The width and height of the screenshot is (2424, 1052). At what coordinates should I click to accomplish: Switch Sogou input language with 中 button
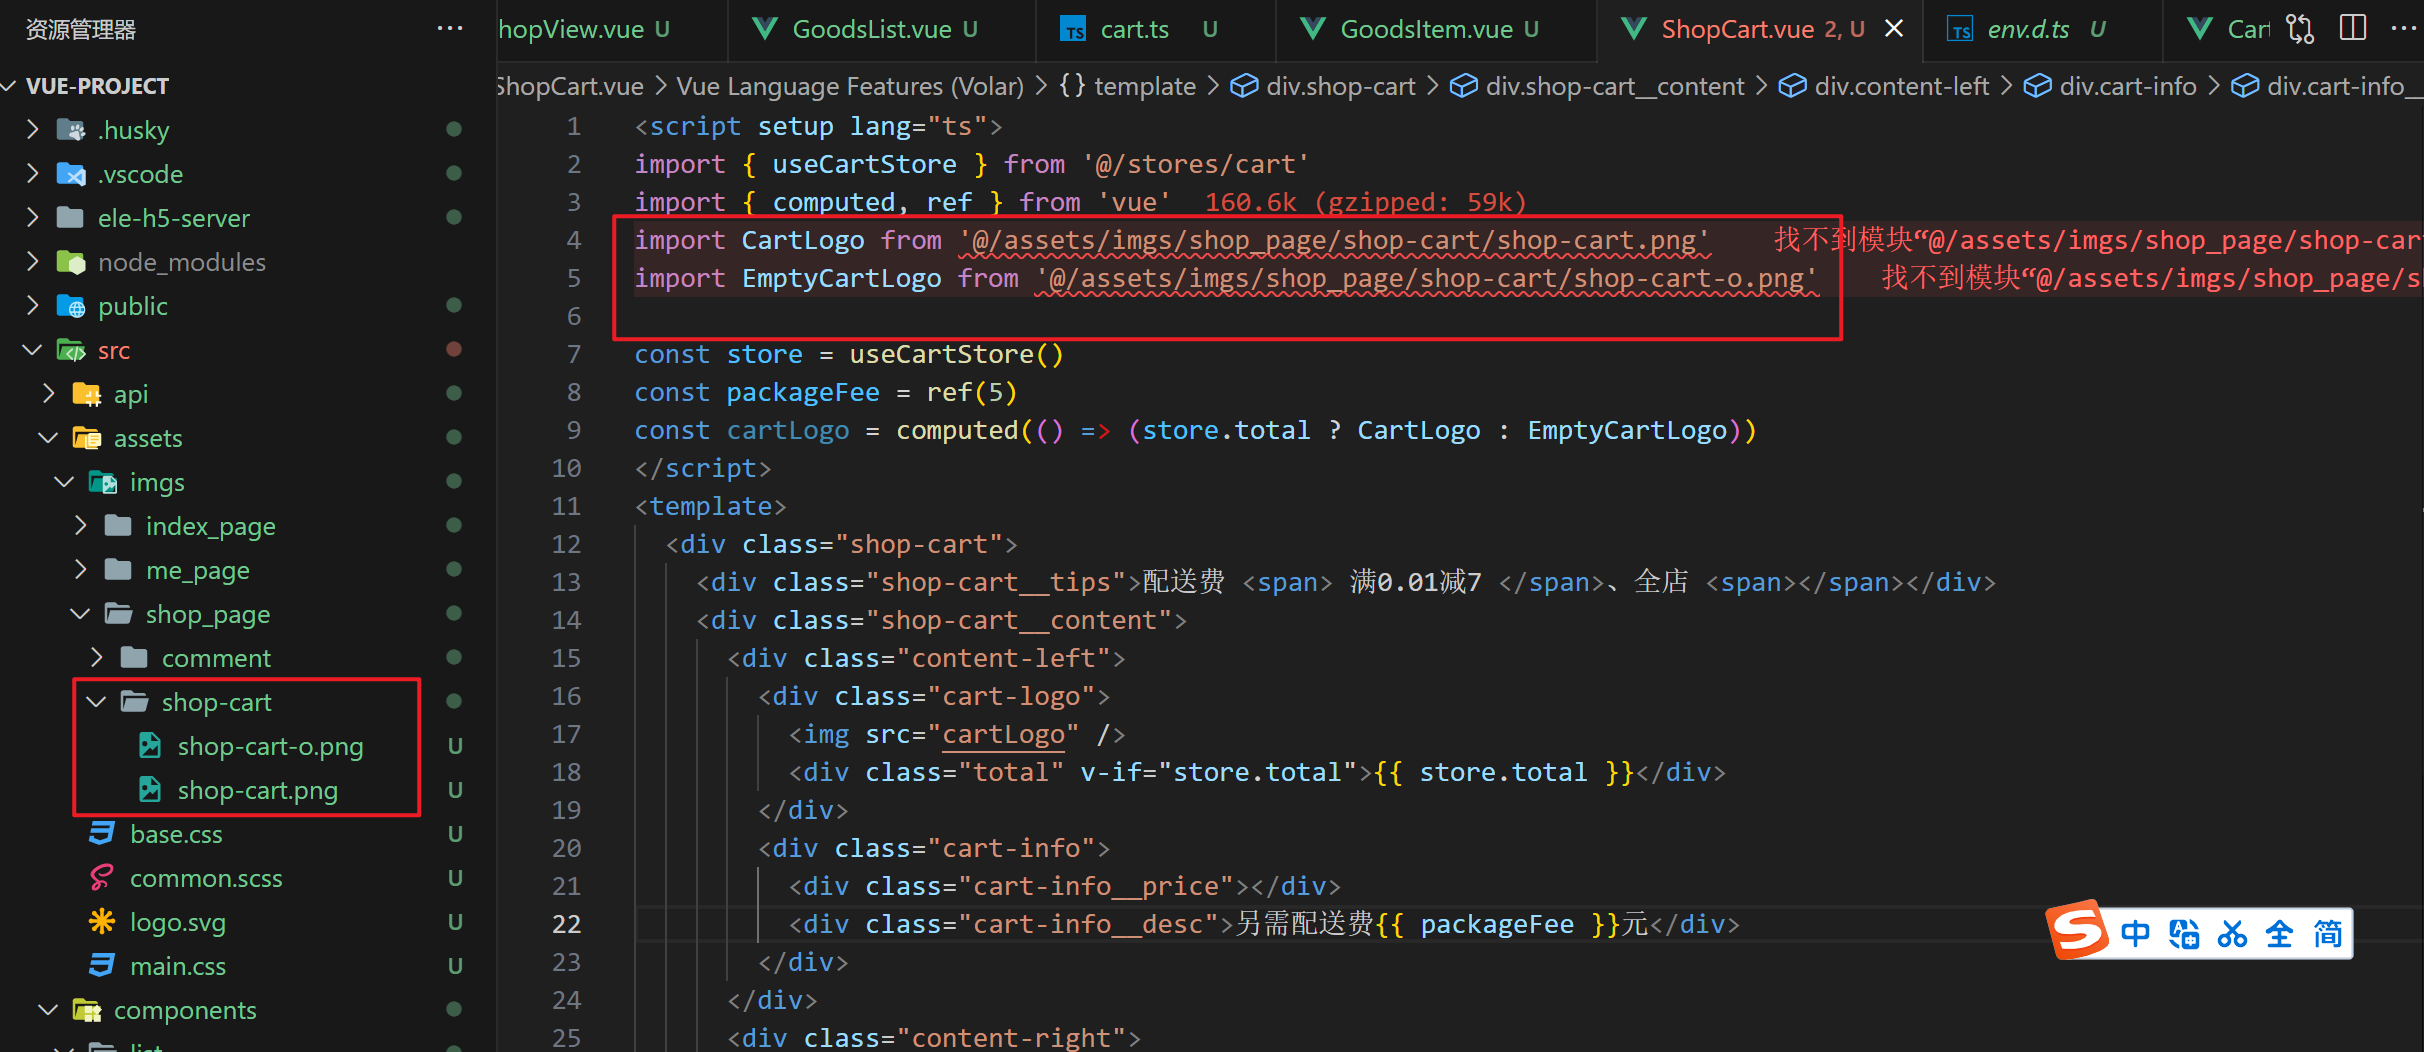[2134, 934]
